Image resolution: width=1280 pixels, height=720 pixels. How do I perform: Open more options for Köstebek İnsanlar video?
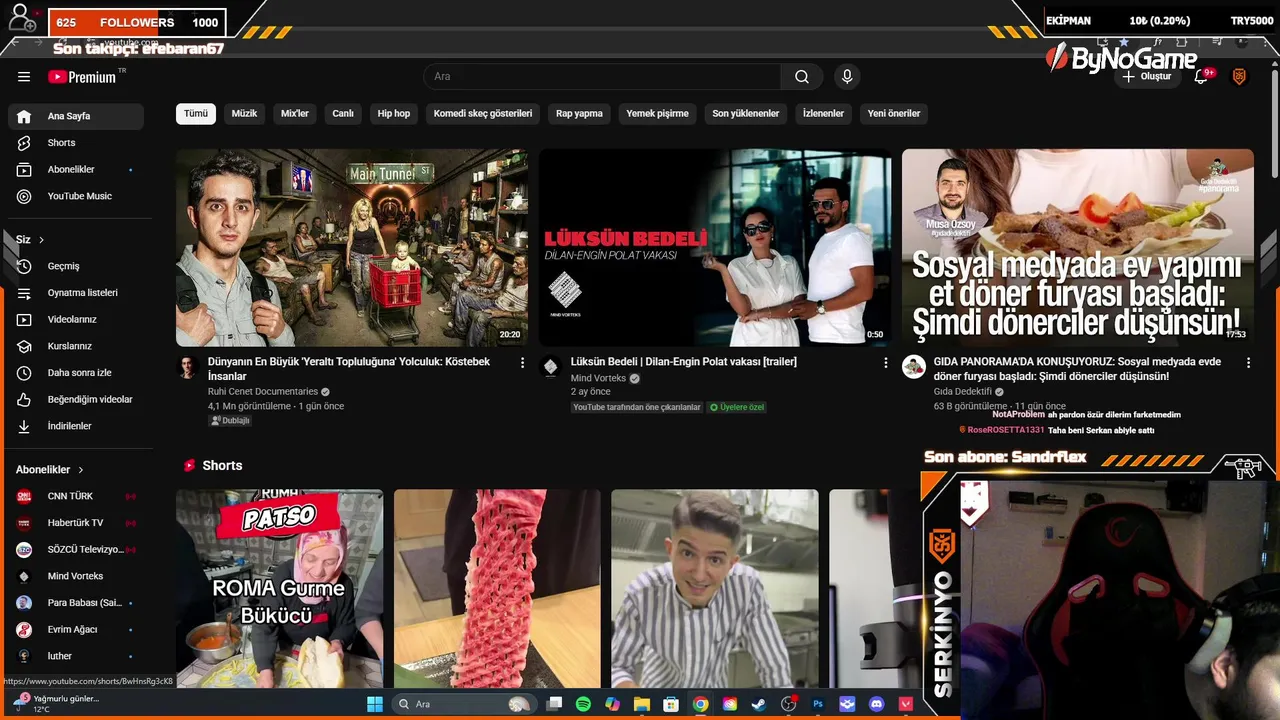522,363
